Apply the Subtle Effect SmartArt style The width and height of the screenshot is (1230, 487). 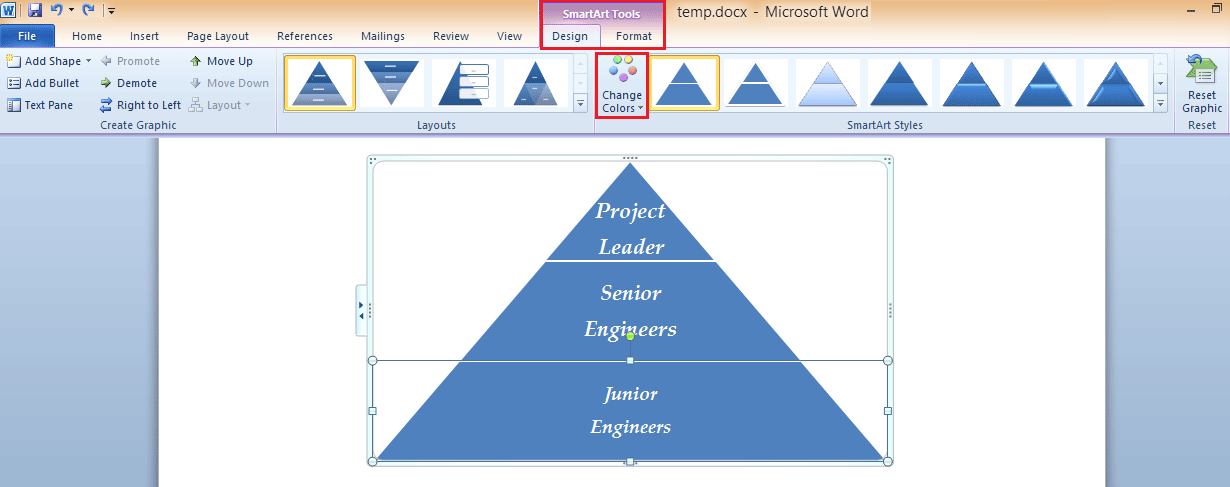(827, 82)
